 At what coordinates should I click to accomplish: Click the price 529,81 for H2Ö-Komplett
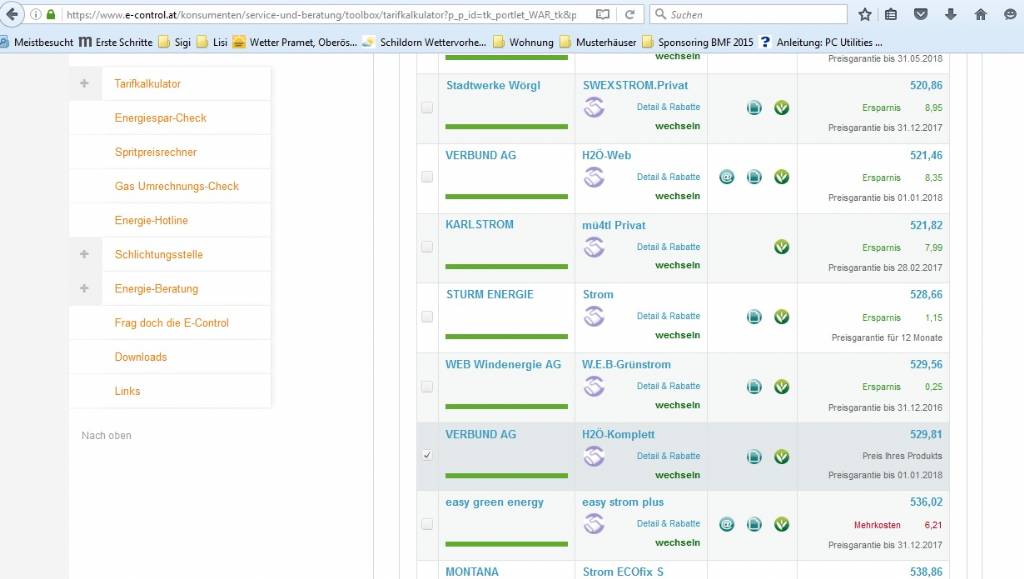926,434
